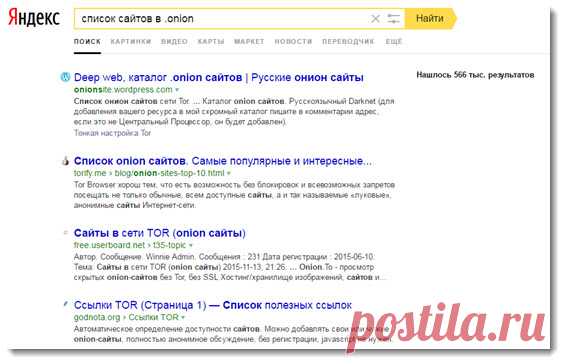Screen dimensions: 565x364
Task: Expand dropdown arrow after godnota.org Ссылки TOR
Action: point(183,318)
